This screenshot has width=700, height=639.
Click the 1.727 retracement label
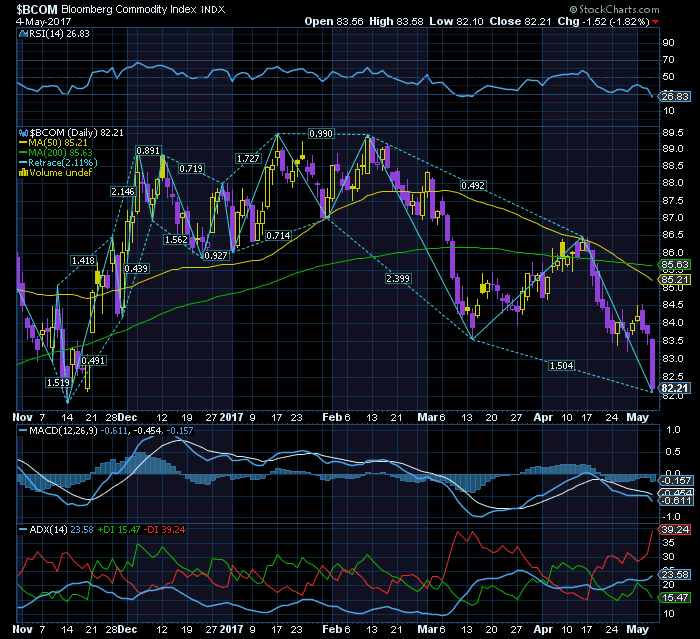coord(248,159)
